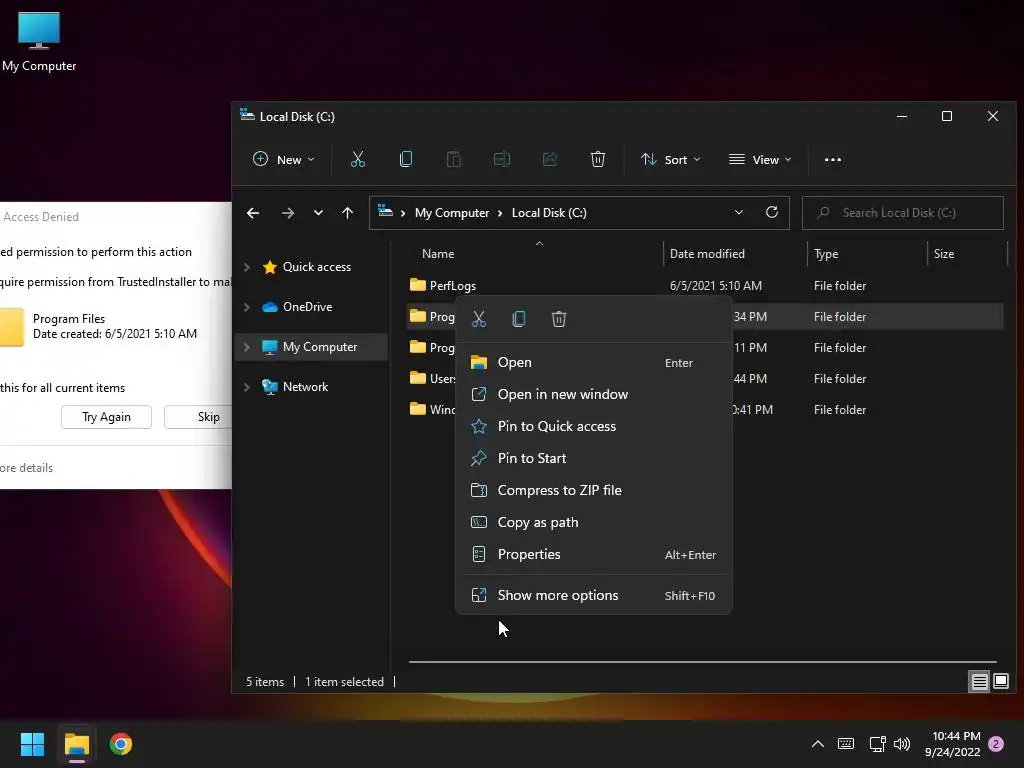Screen dimensions: 1024x768
Task: Expand the My Computer tree node
Action: pyautogui.click(x=247, y=347)
